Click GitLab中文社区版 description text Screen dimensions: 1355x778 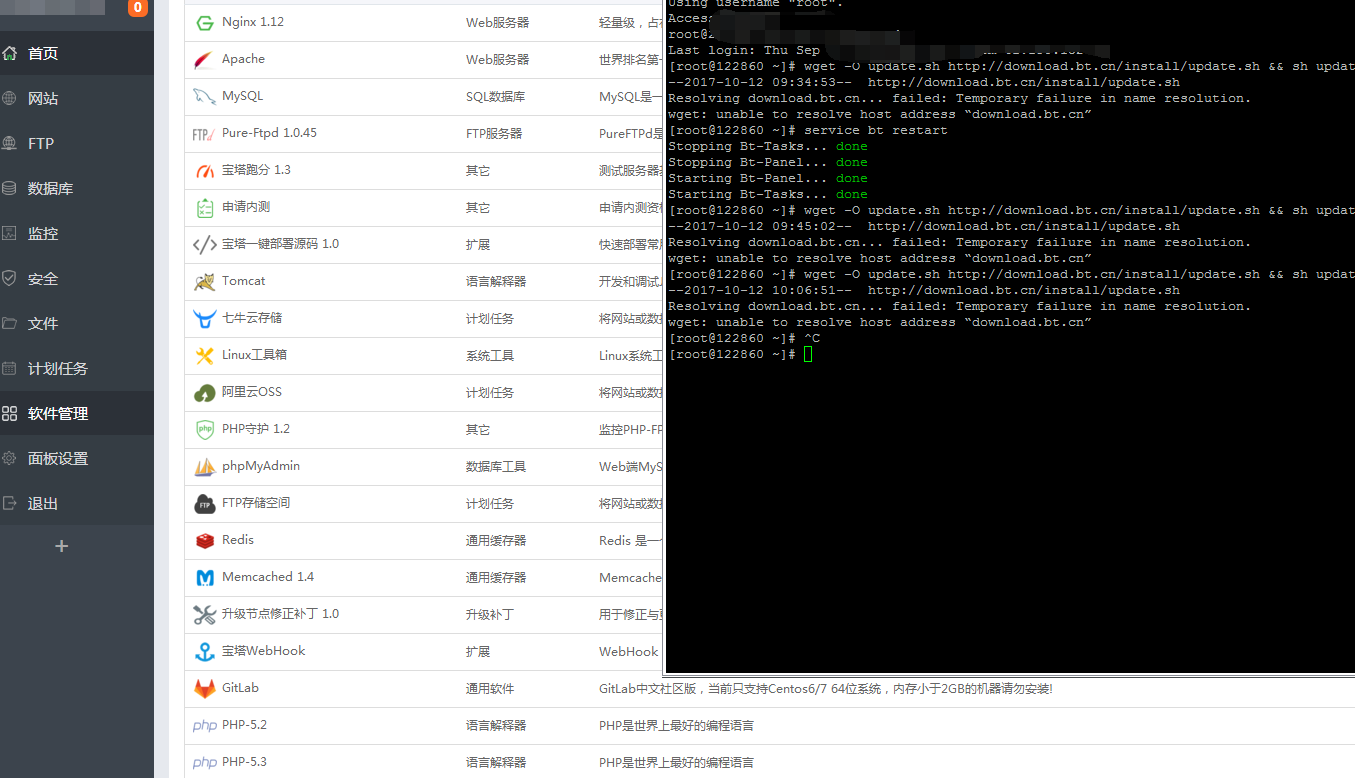click(825, 689)
